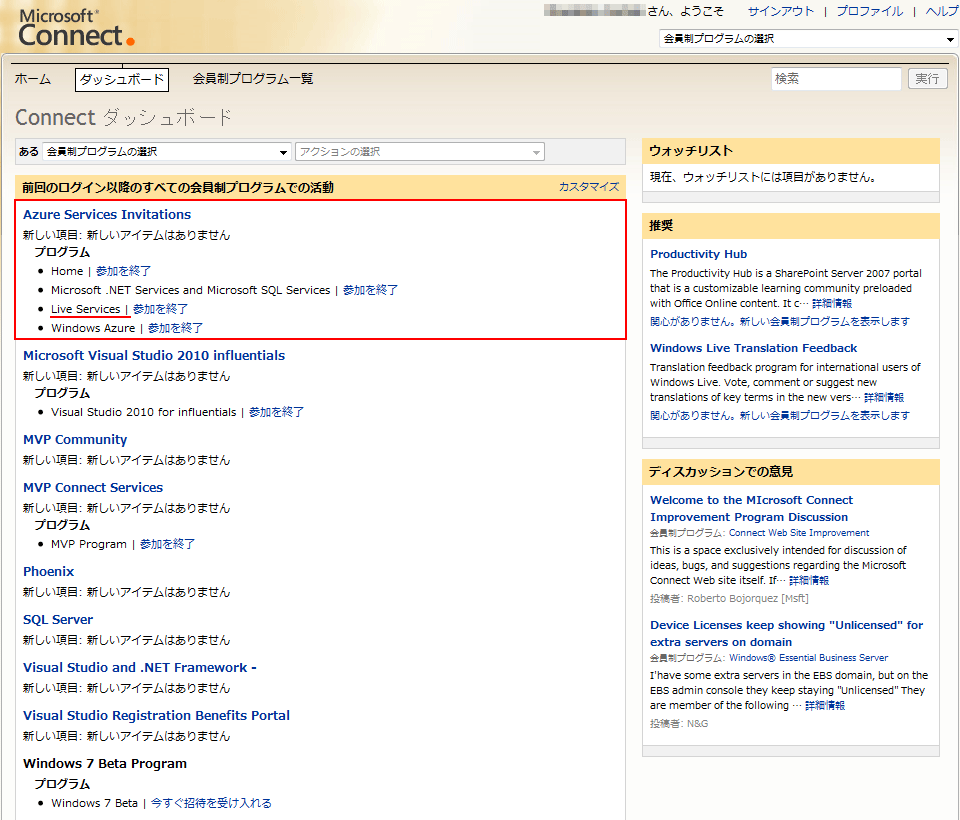Open the アクションの選択 dropdown
960x820 pixels.
pyautogui.click(x=419, y=152)
